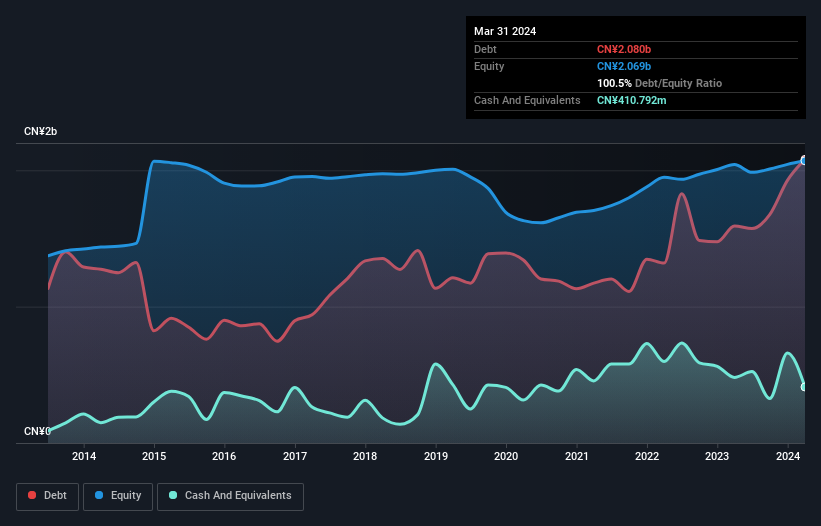Click the CN¥2.080b debt value
Screen dimensions: 821x526
click(624, 49)
